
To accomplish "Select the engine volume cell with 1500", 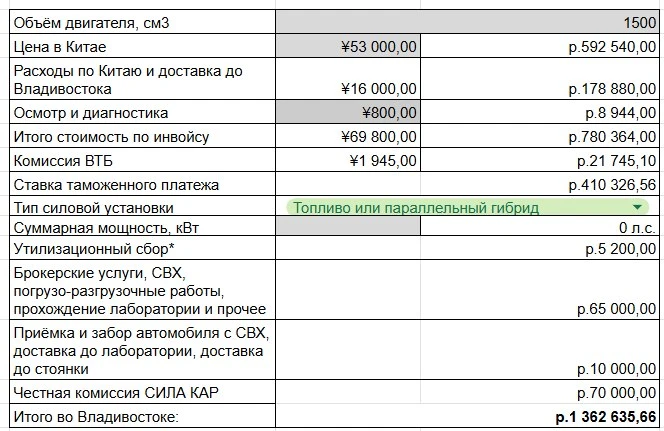I will click(x=468, y=22).
